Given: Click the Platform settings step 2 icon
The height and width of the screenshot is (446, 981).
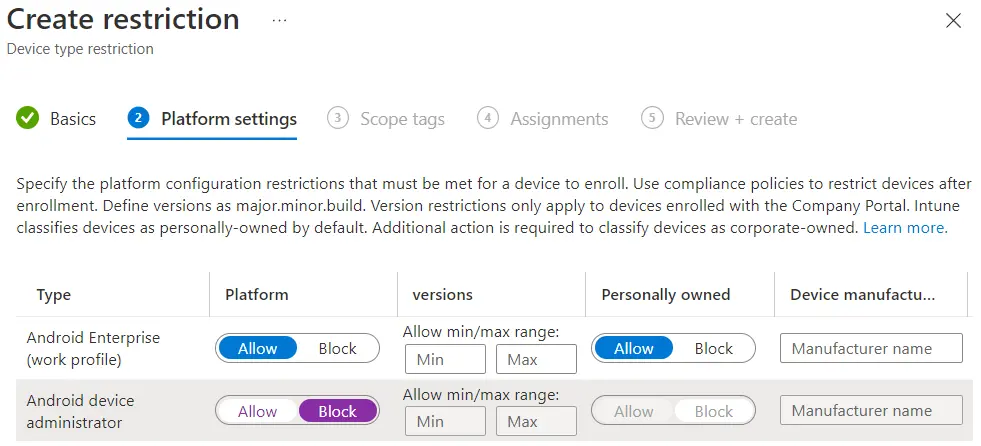Looking at the screenshot, I should click(x=138, y=118).
